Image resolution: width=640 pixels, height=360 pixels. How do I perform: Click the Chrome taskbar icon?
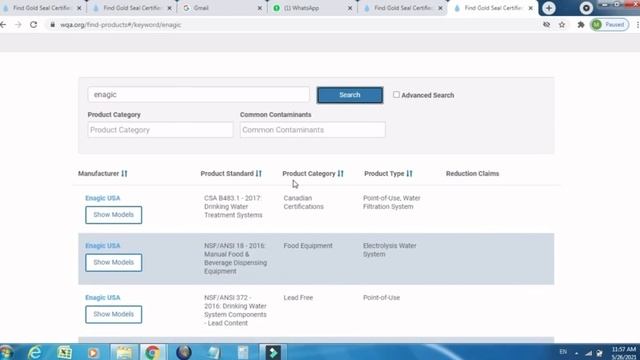point(153,352)
